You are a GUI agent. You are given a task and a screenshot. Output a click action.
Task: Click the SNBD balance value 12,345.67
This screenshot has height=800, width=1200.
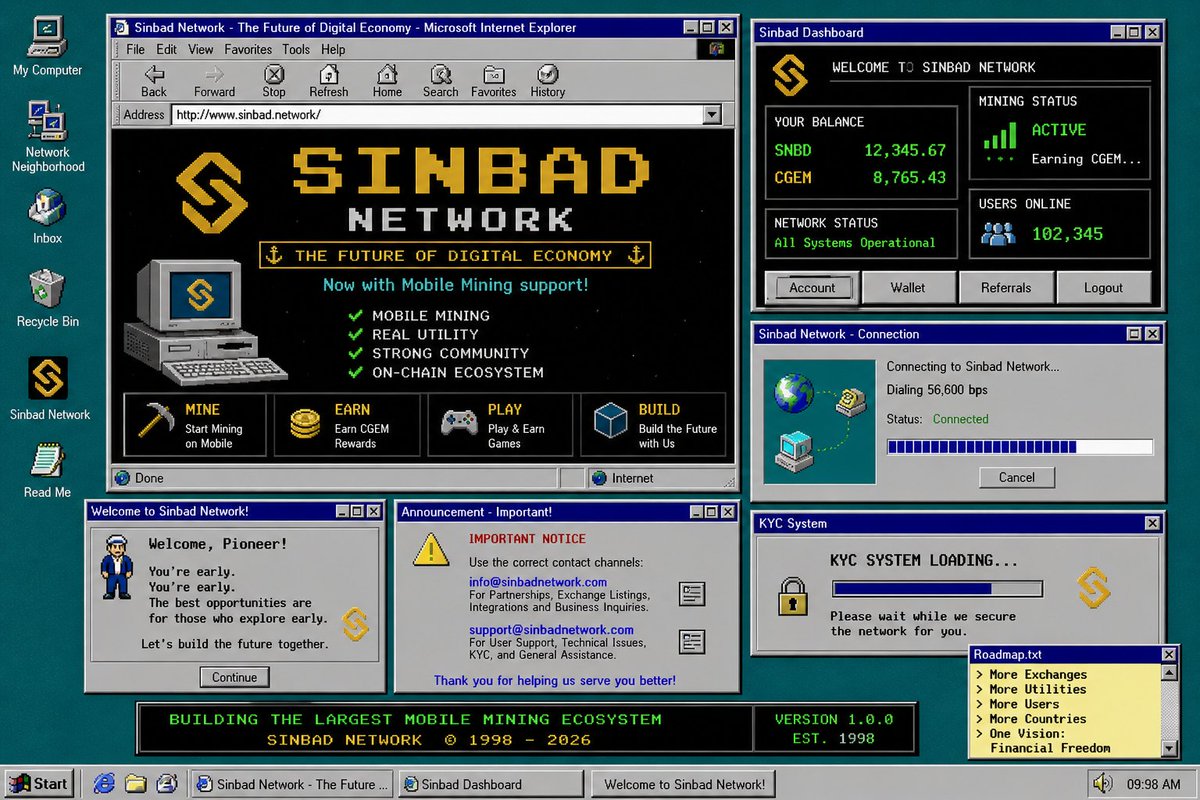point(905,151)
